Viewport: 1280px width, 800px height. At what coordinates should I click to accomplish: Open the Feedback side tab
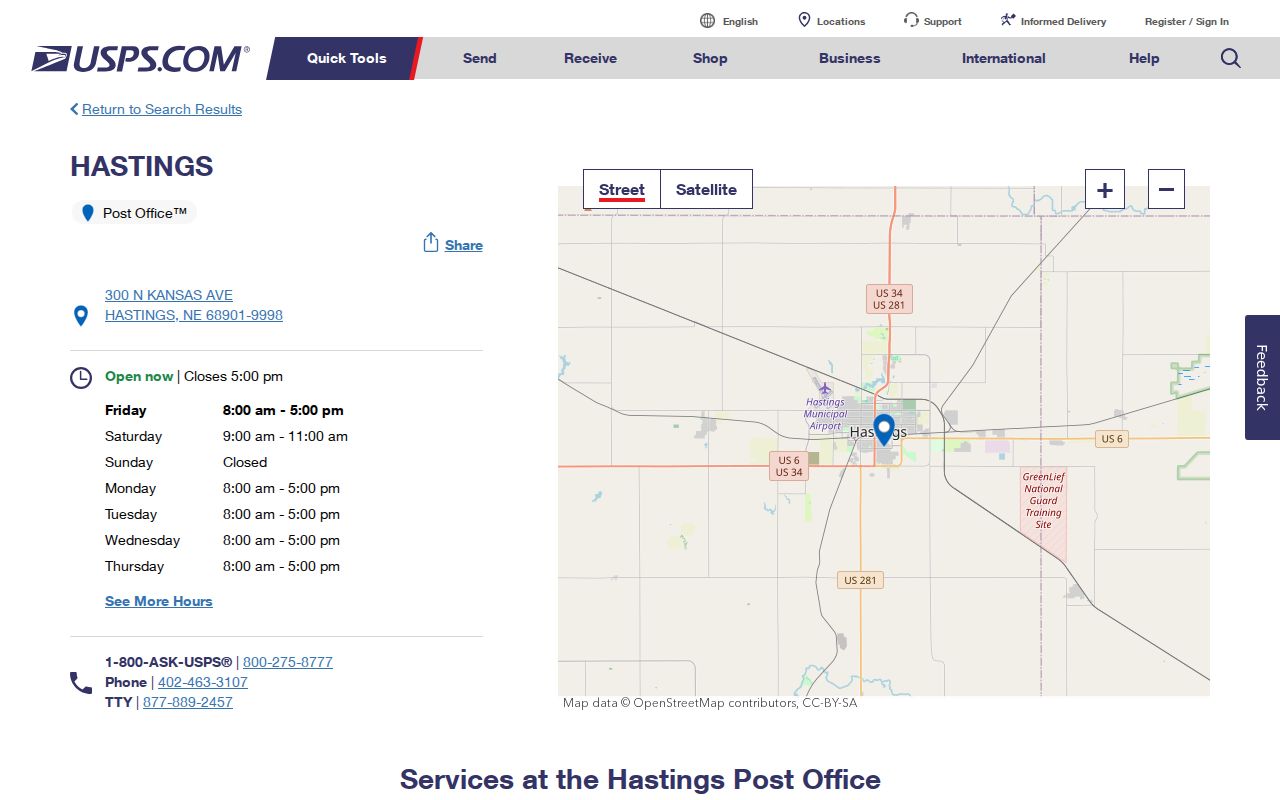pyautogui.click(x=1262, y=377)
